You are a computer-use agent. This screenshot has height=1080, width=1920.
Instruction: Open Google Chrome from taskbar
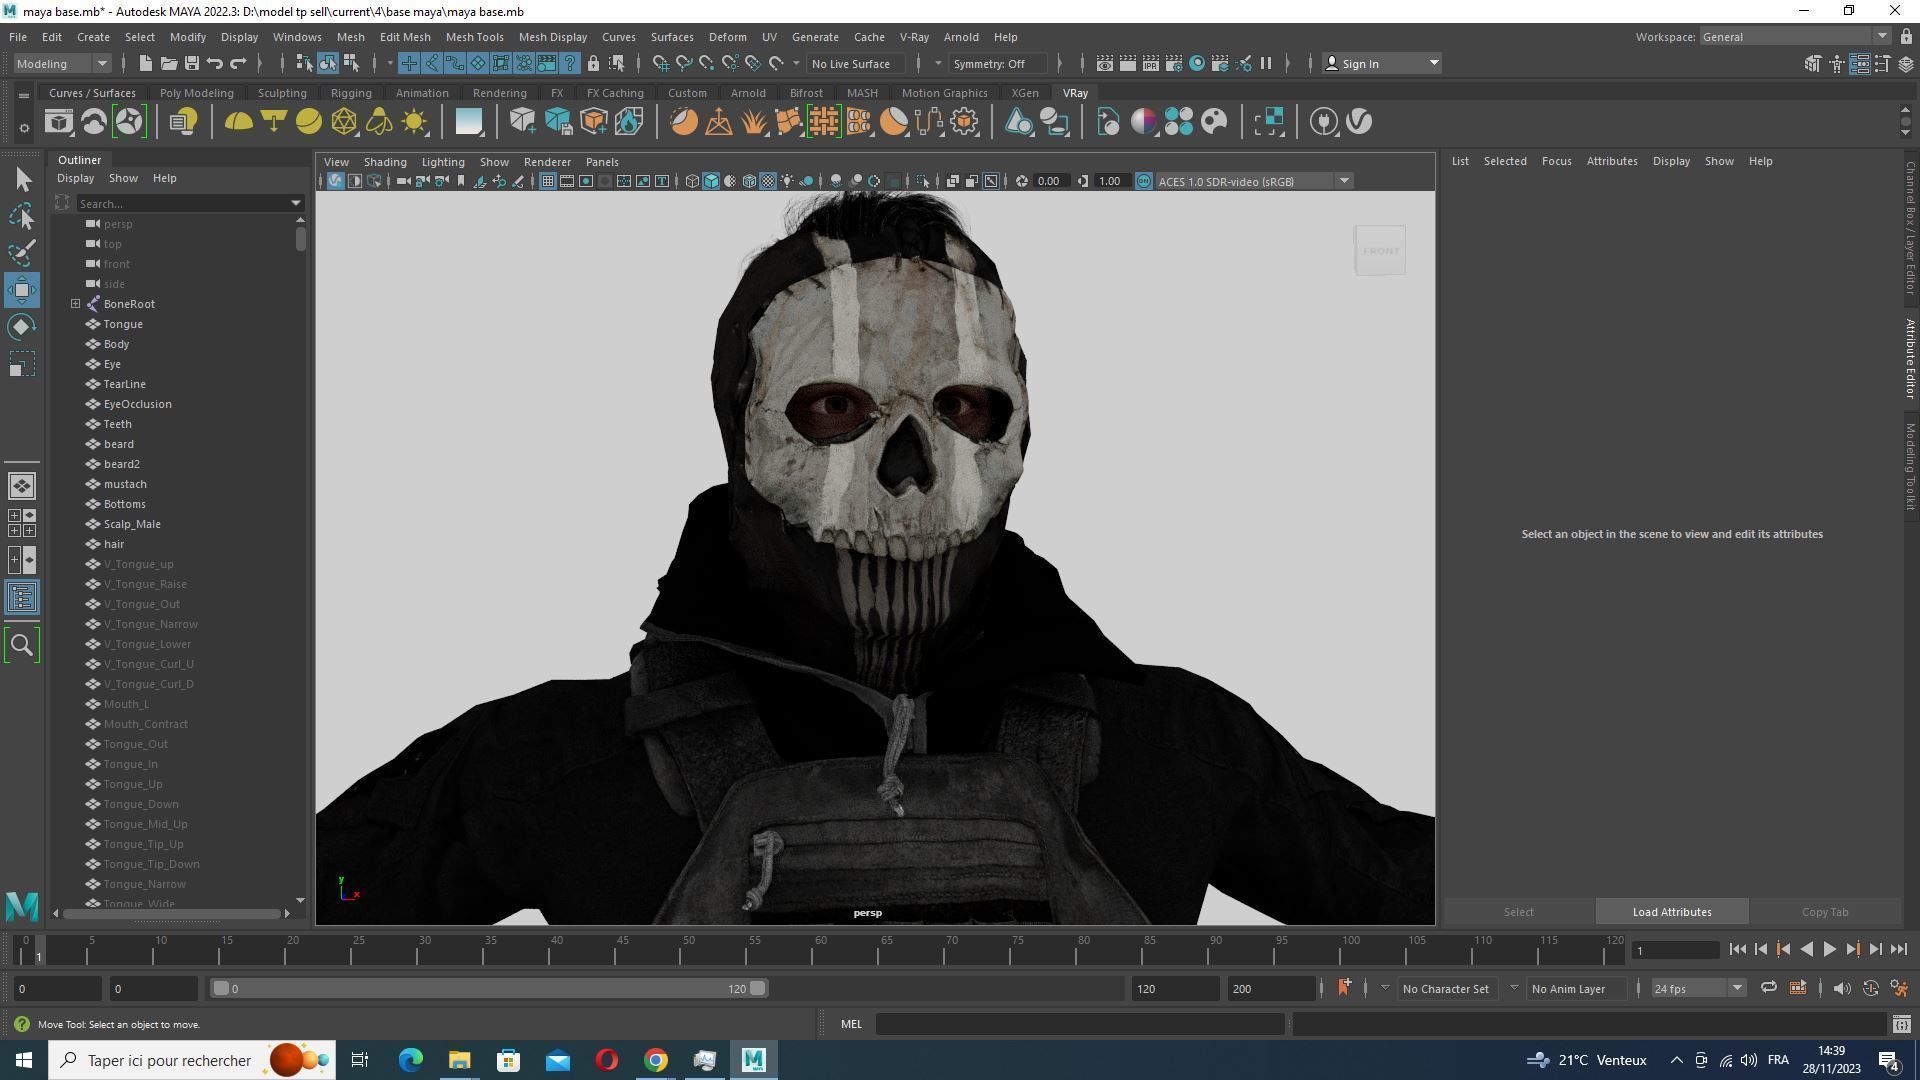click(656, 1060)
